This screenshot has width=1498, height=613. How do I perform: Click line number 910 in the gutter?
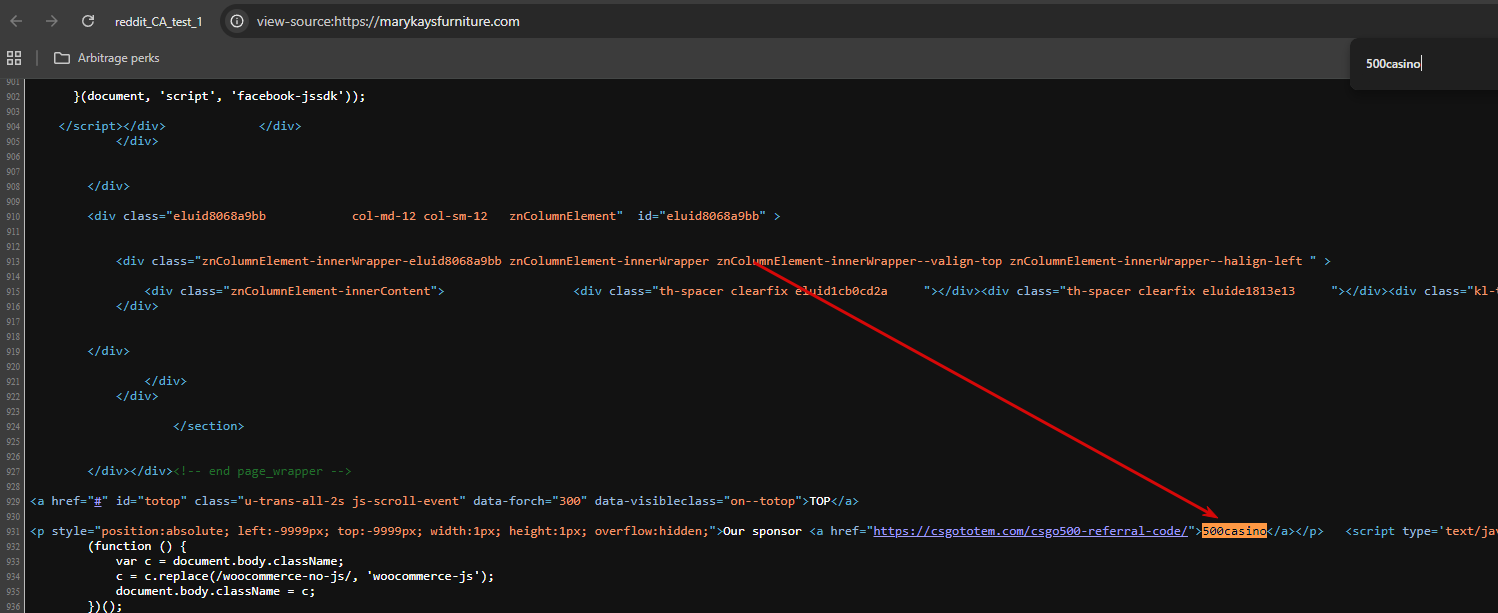(x=13, y=216)
